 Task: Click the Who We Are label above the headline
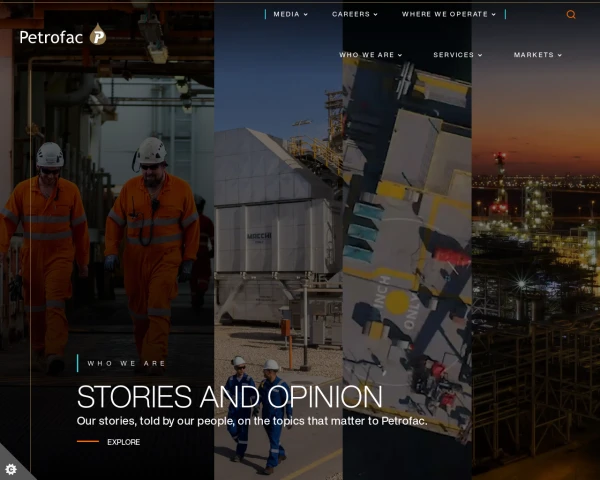126,363
